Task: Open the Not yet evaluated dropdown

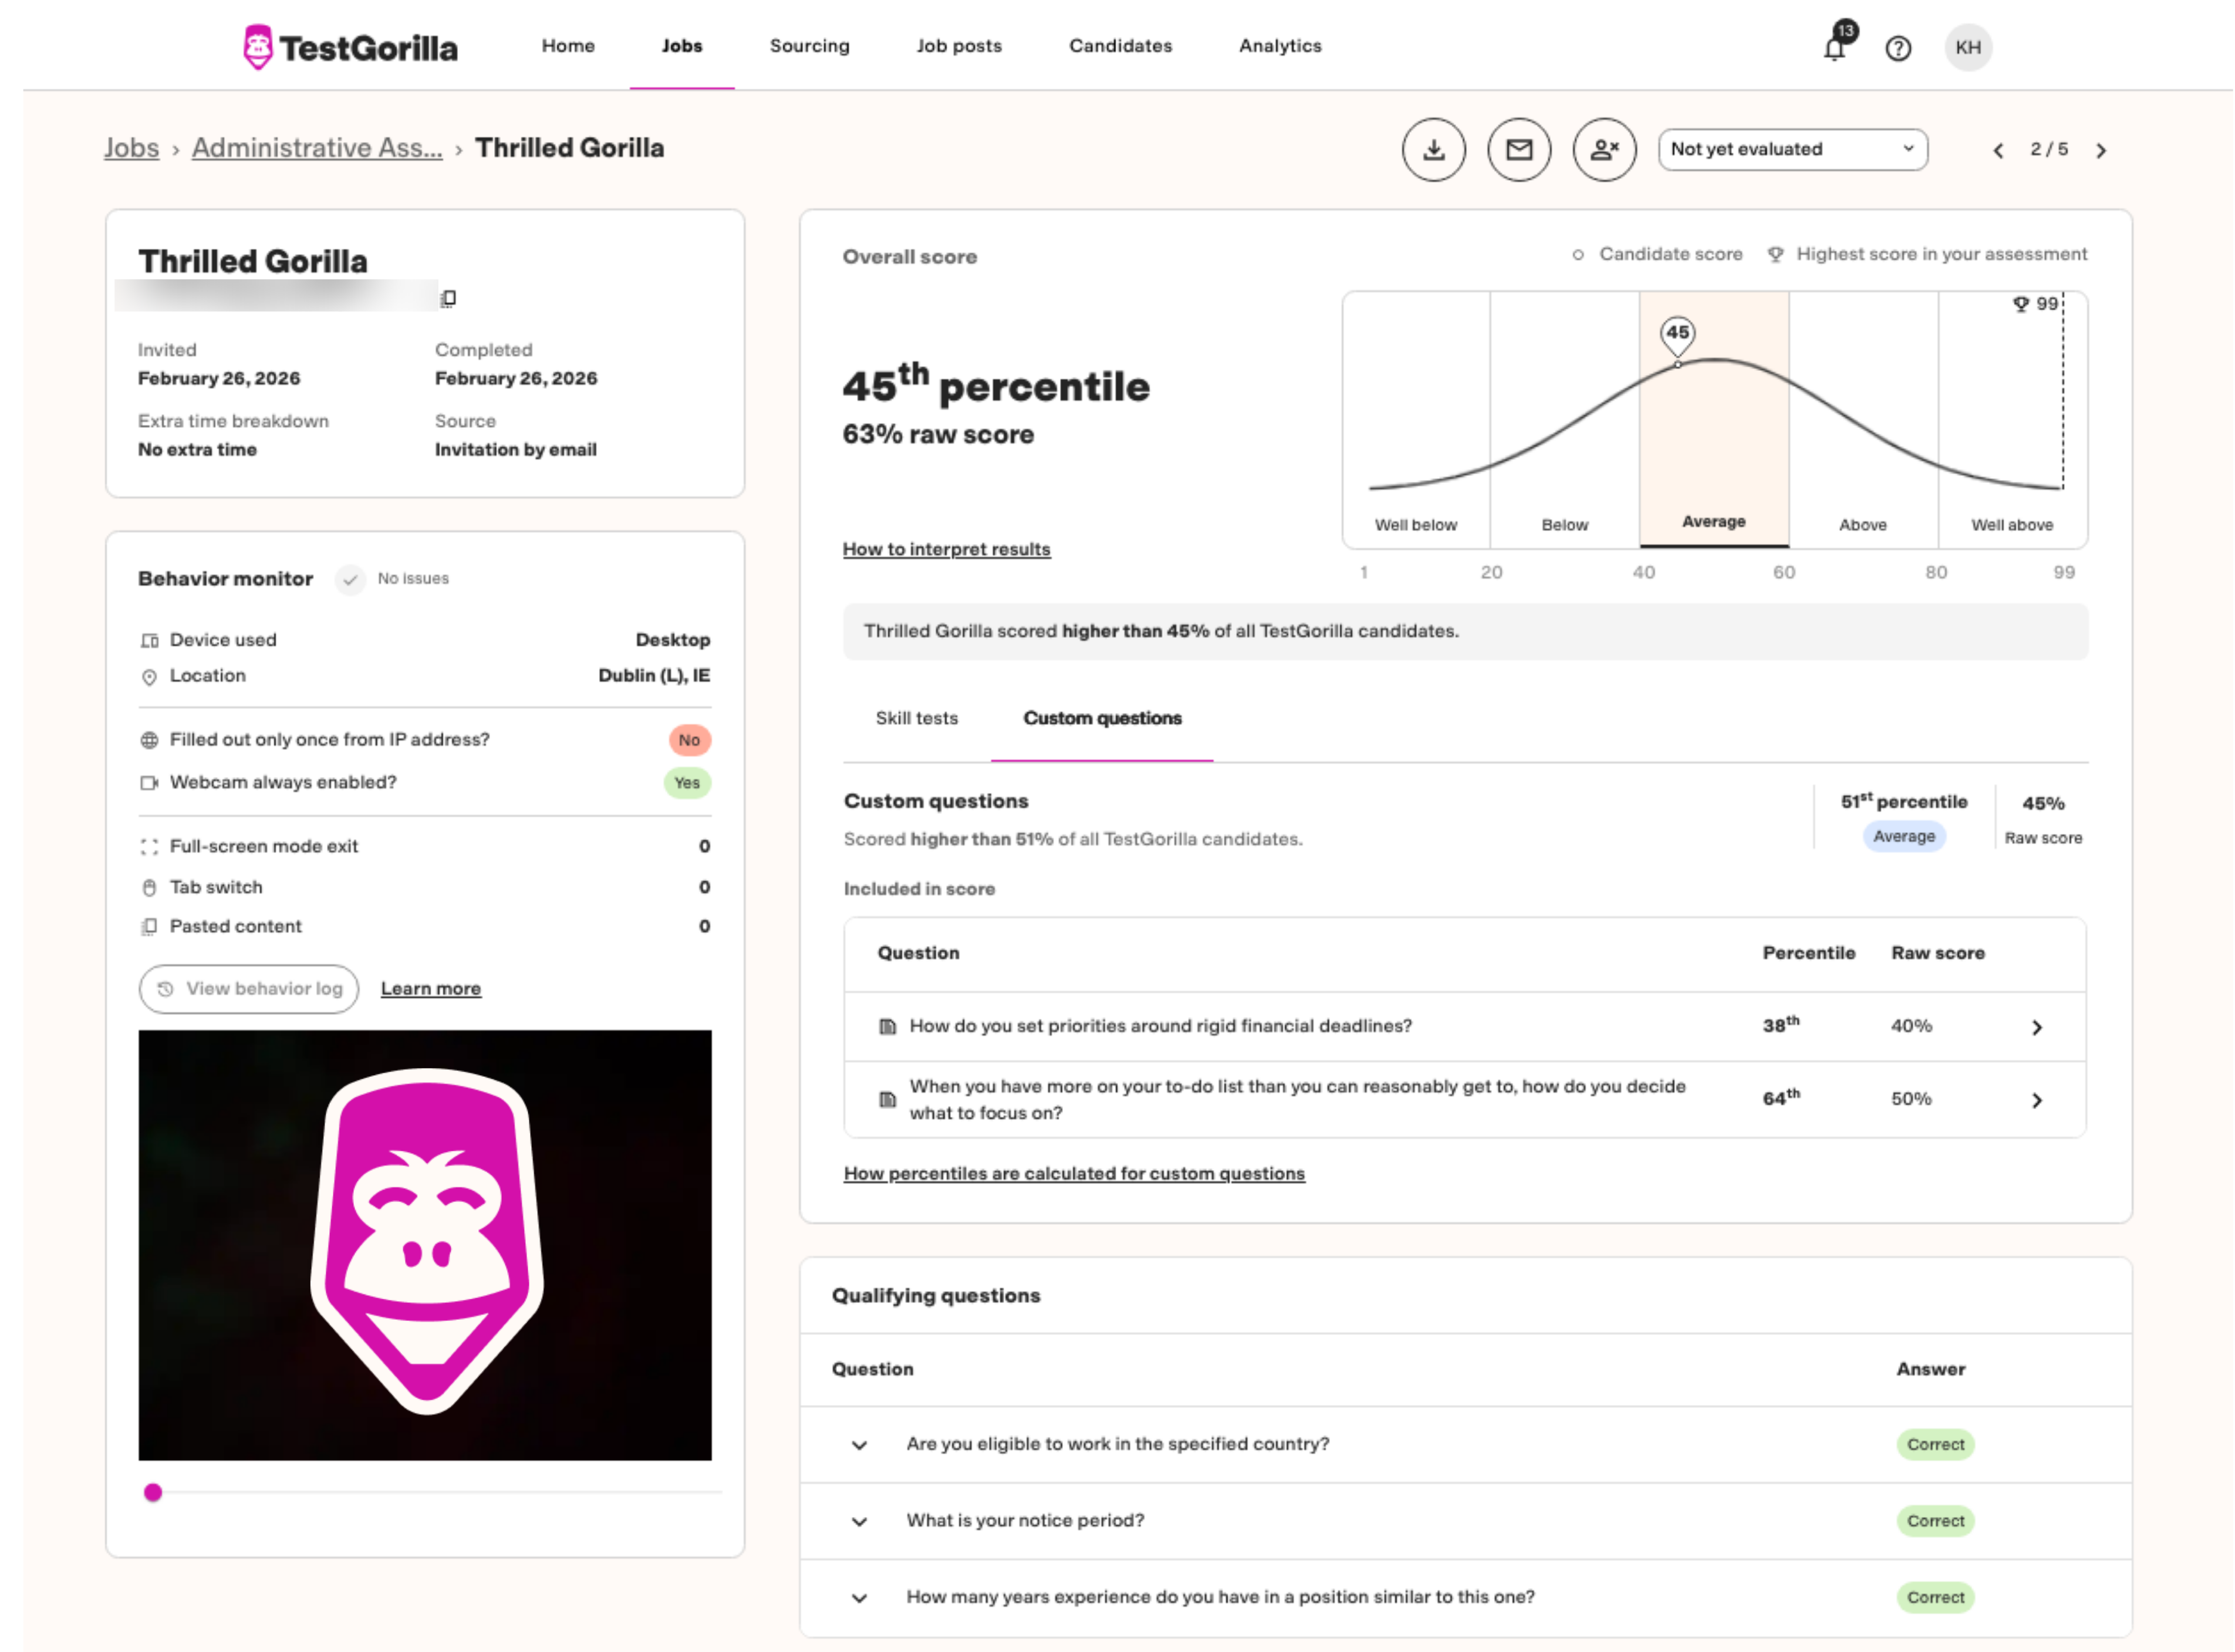Action: tap(1792, 149)
